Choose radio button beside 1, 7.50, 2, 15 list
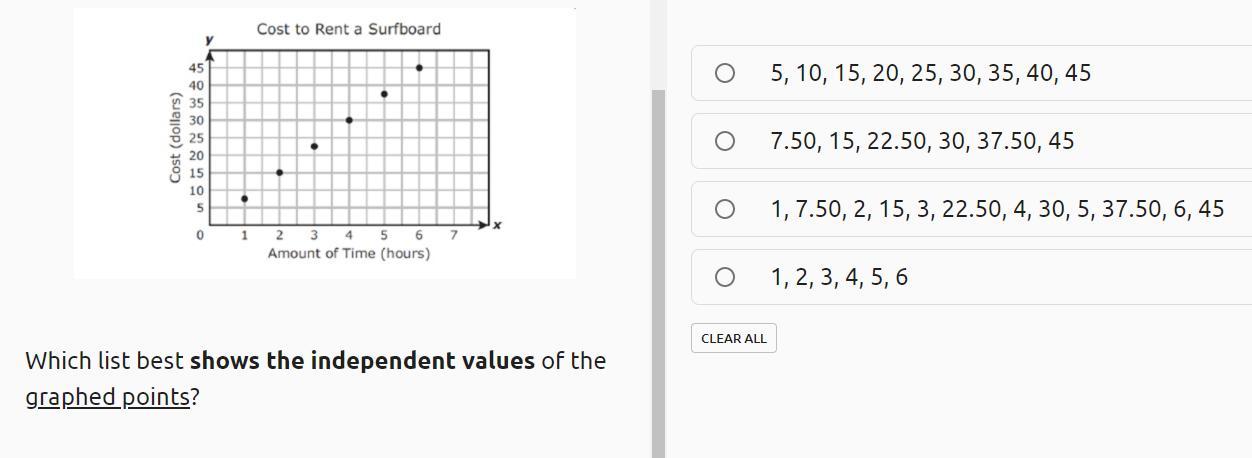 pyautogui.click(x=725, y=209)
